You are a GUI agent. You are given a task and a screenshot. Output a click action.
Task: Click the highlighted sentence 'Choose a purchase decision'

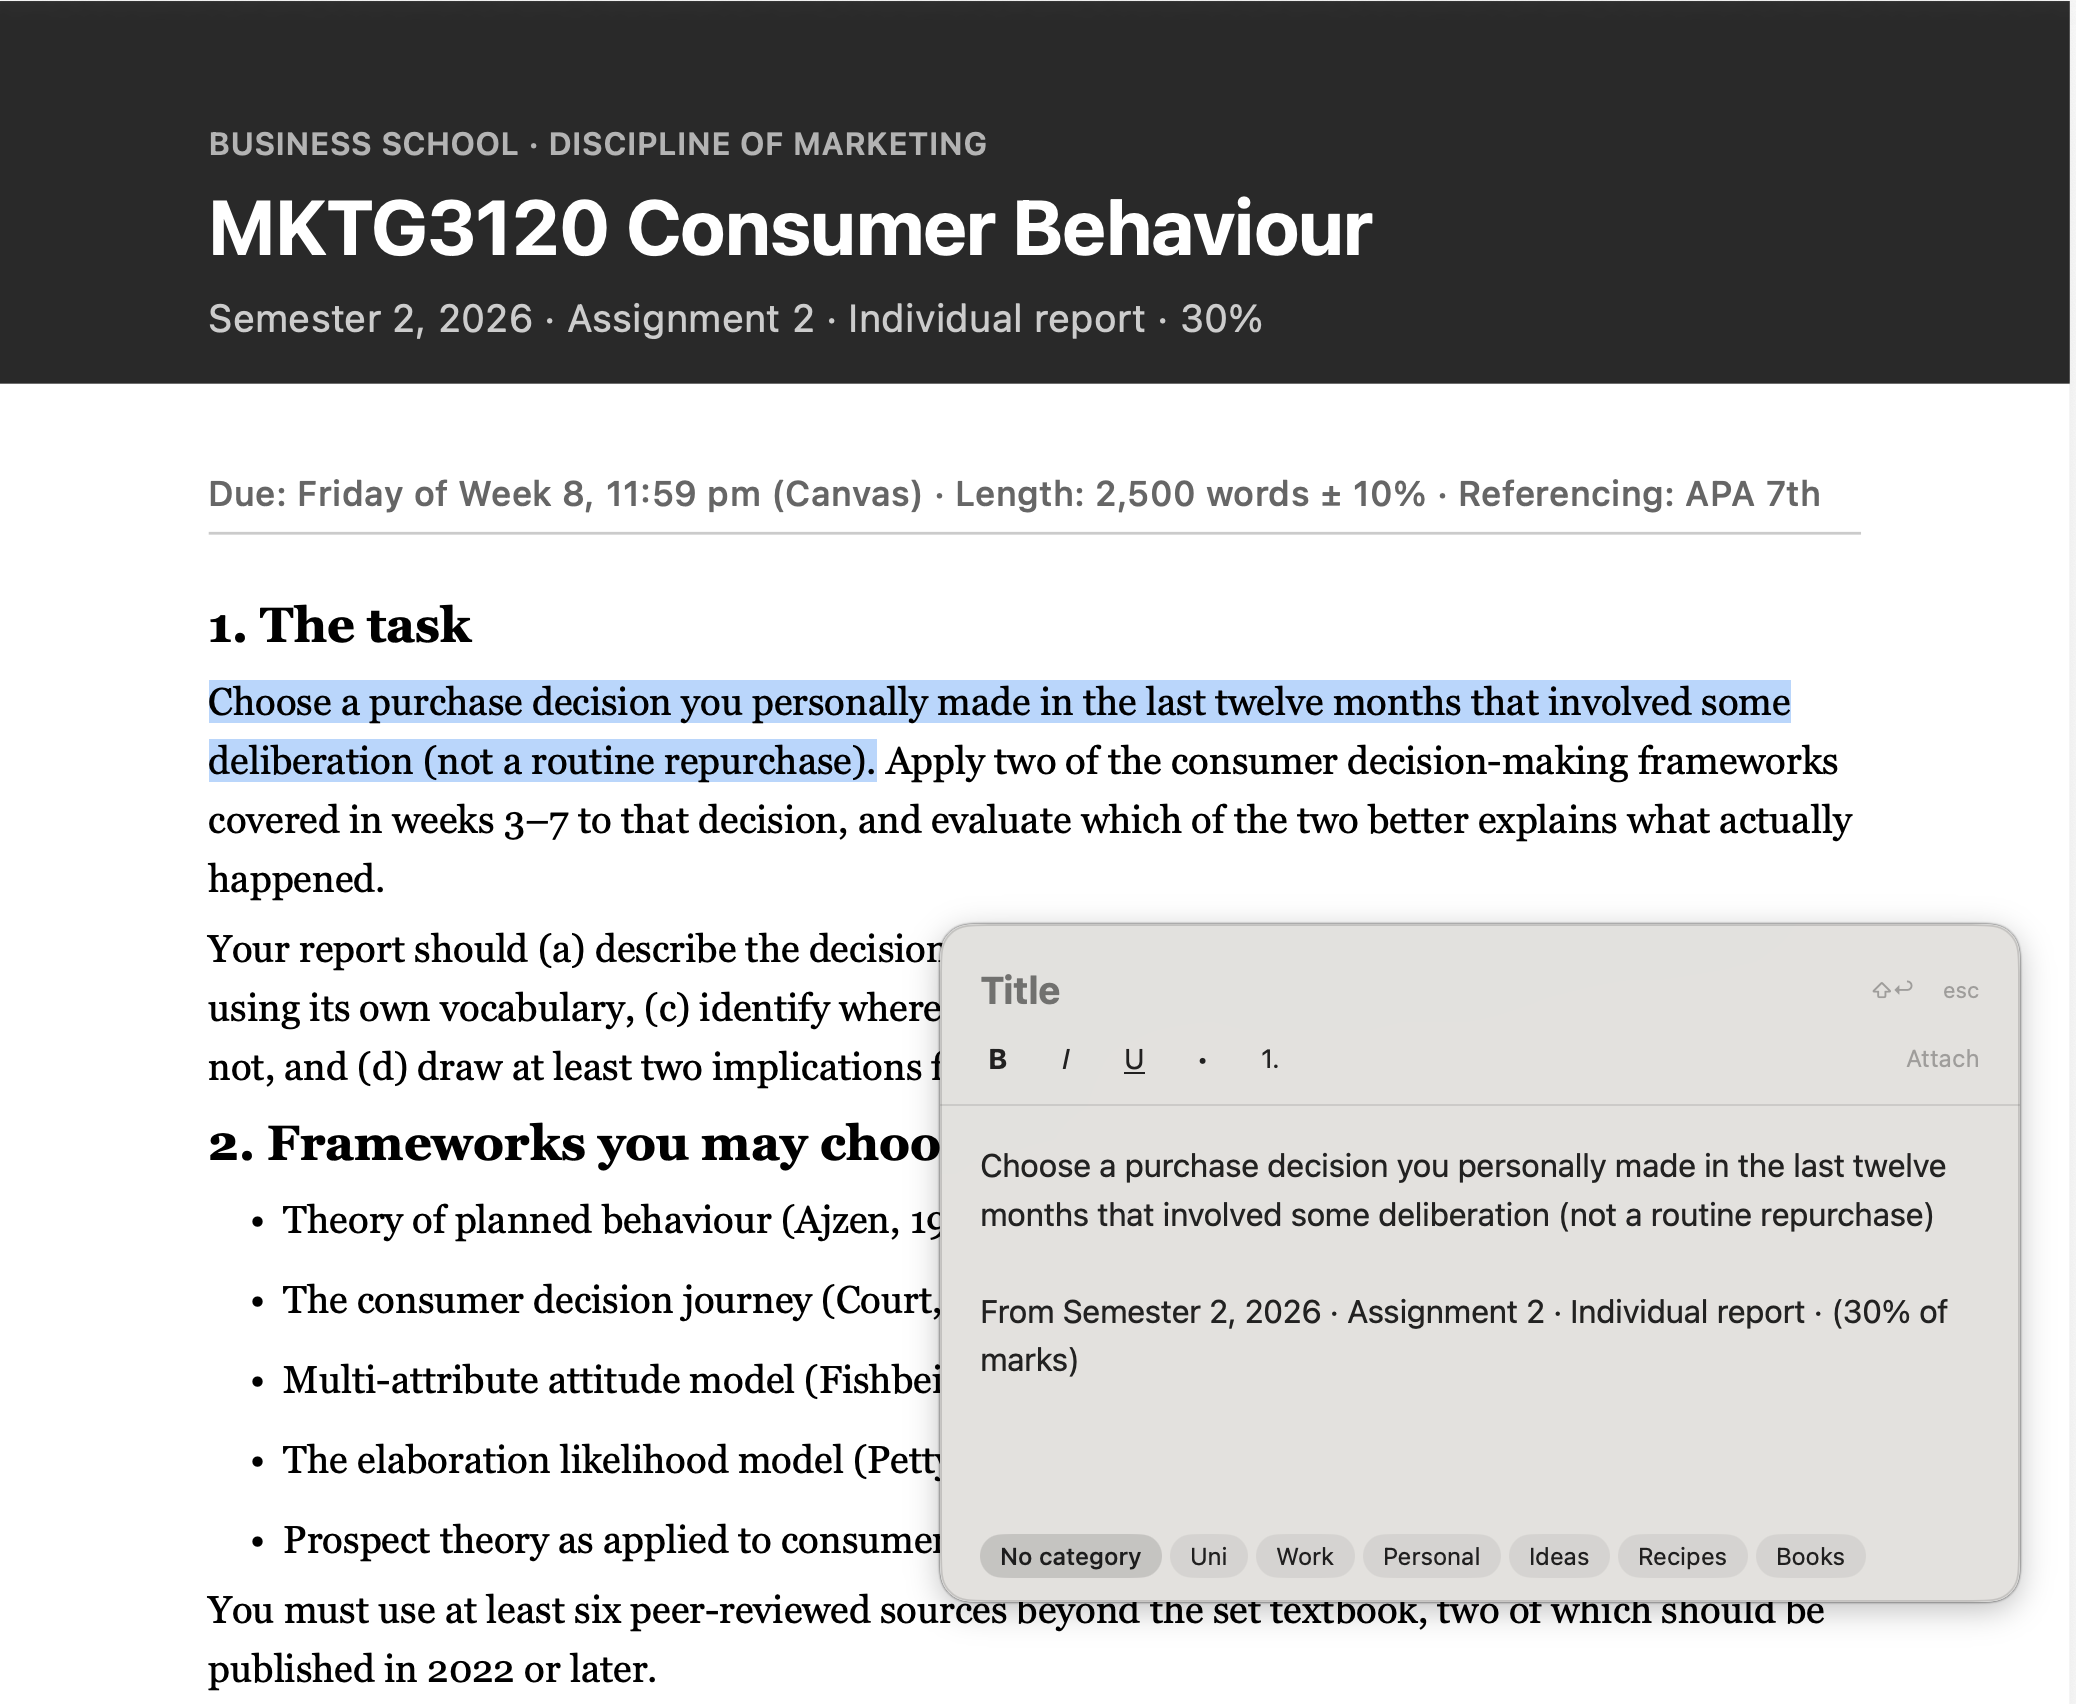(999, 731)
